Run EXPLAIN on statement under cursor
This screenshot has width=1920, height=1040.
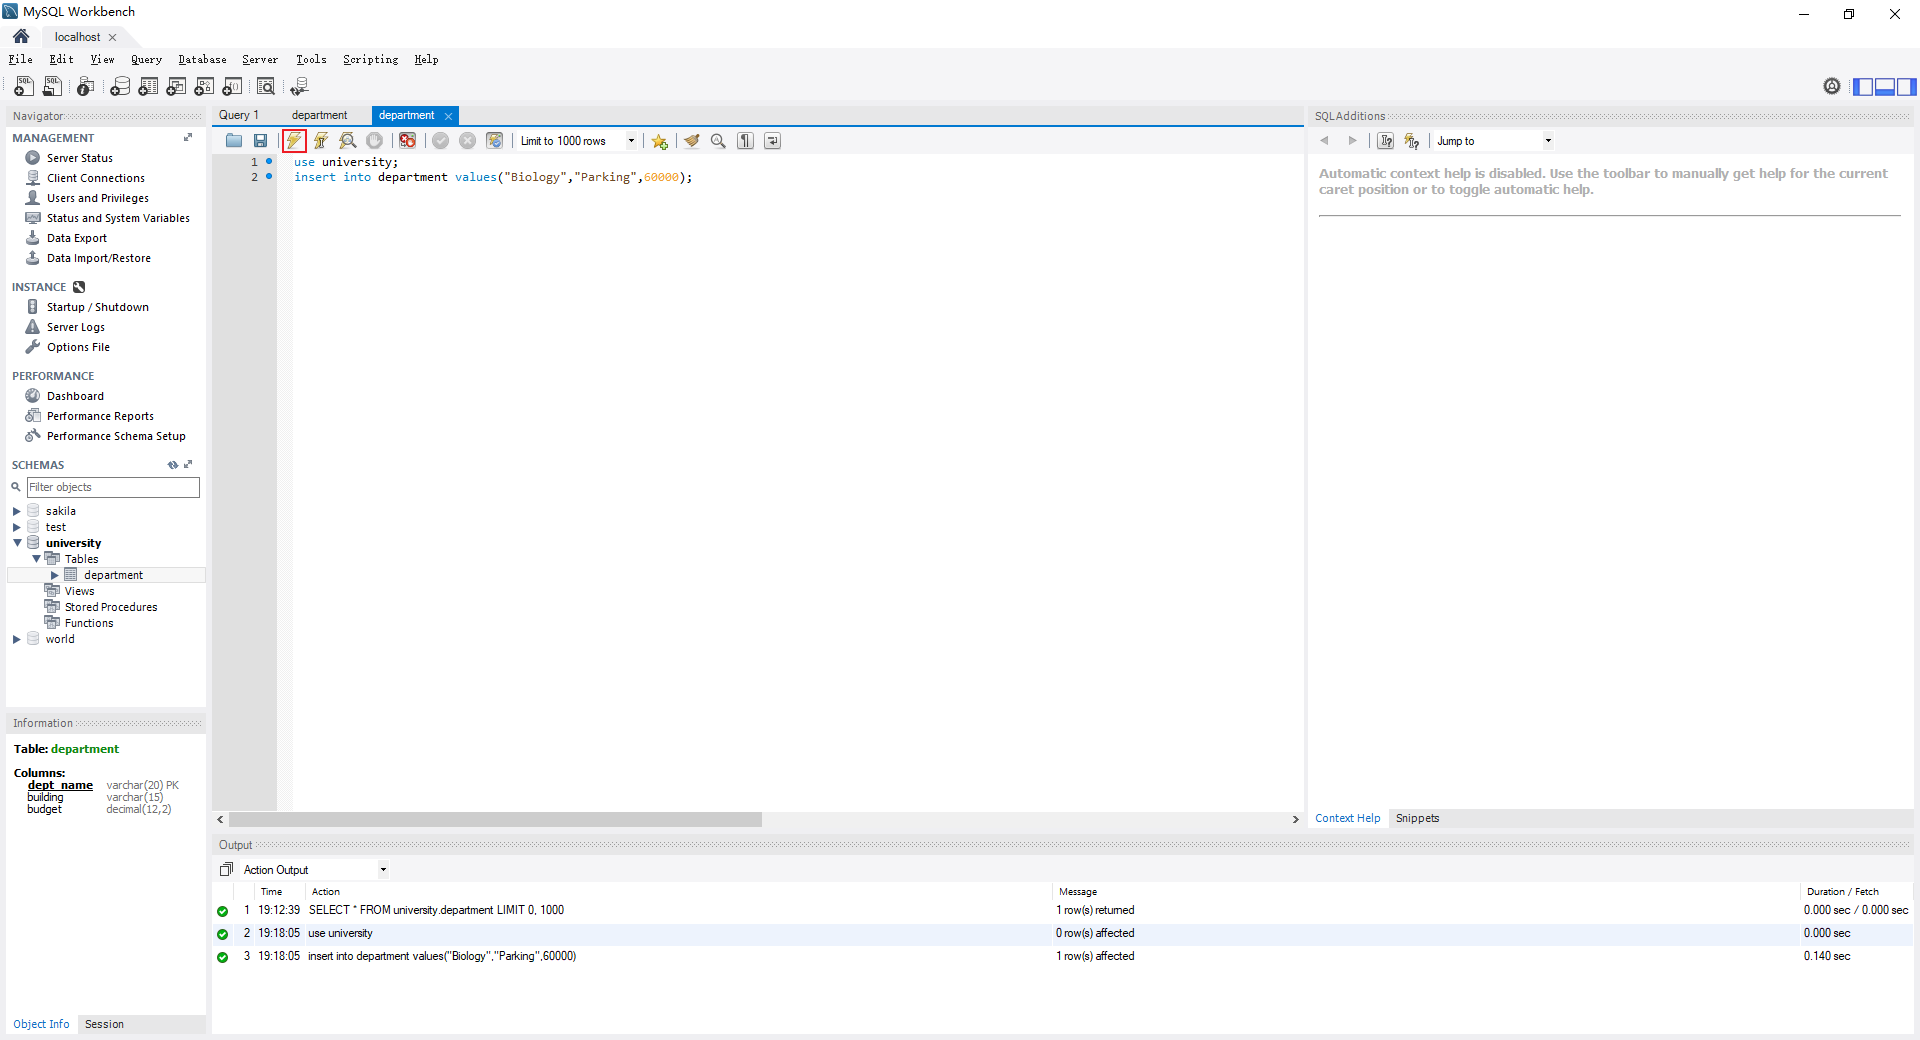[348, 141]
